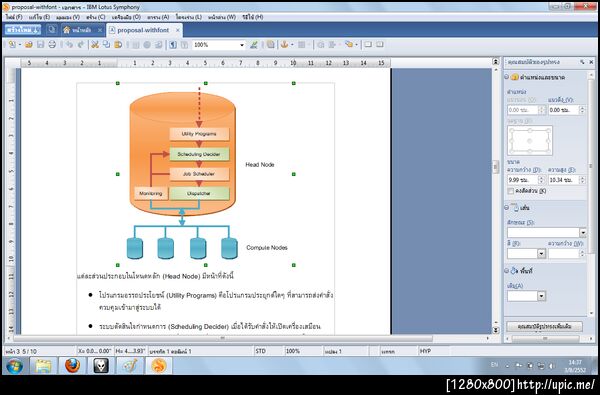Click the toolbar icon left of the anchor
Viewport: 600px width, 395px height.
point(271,45)
